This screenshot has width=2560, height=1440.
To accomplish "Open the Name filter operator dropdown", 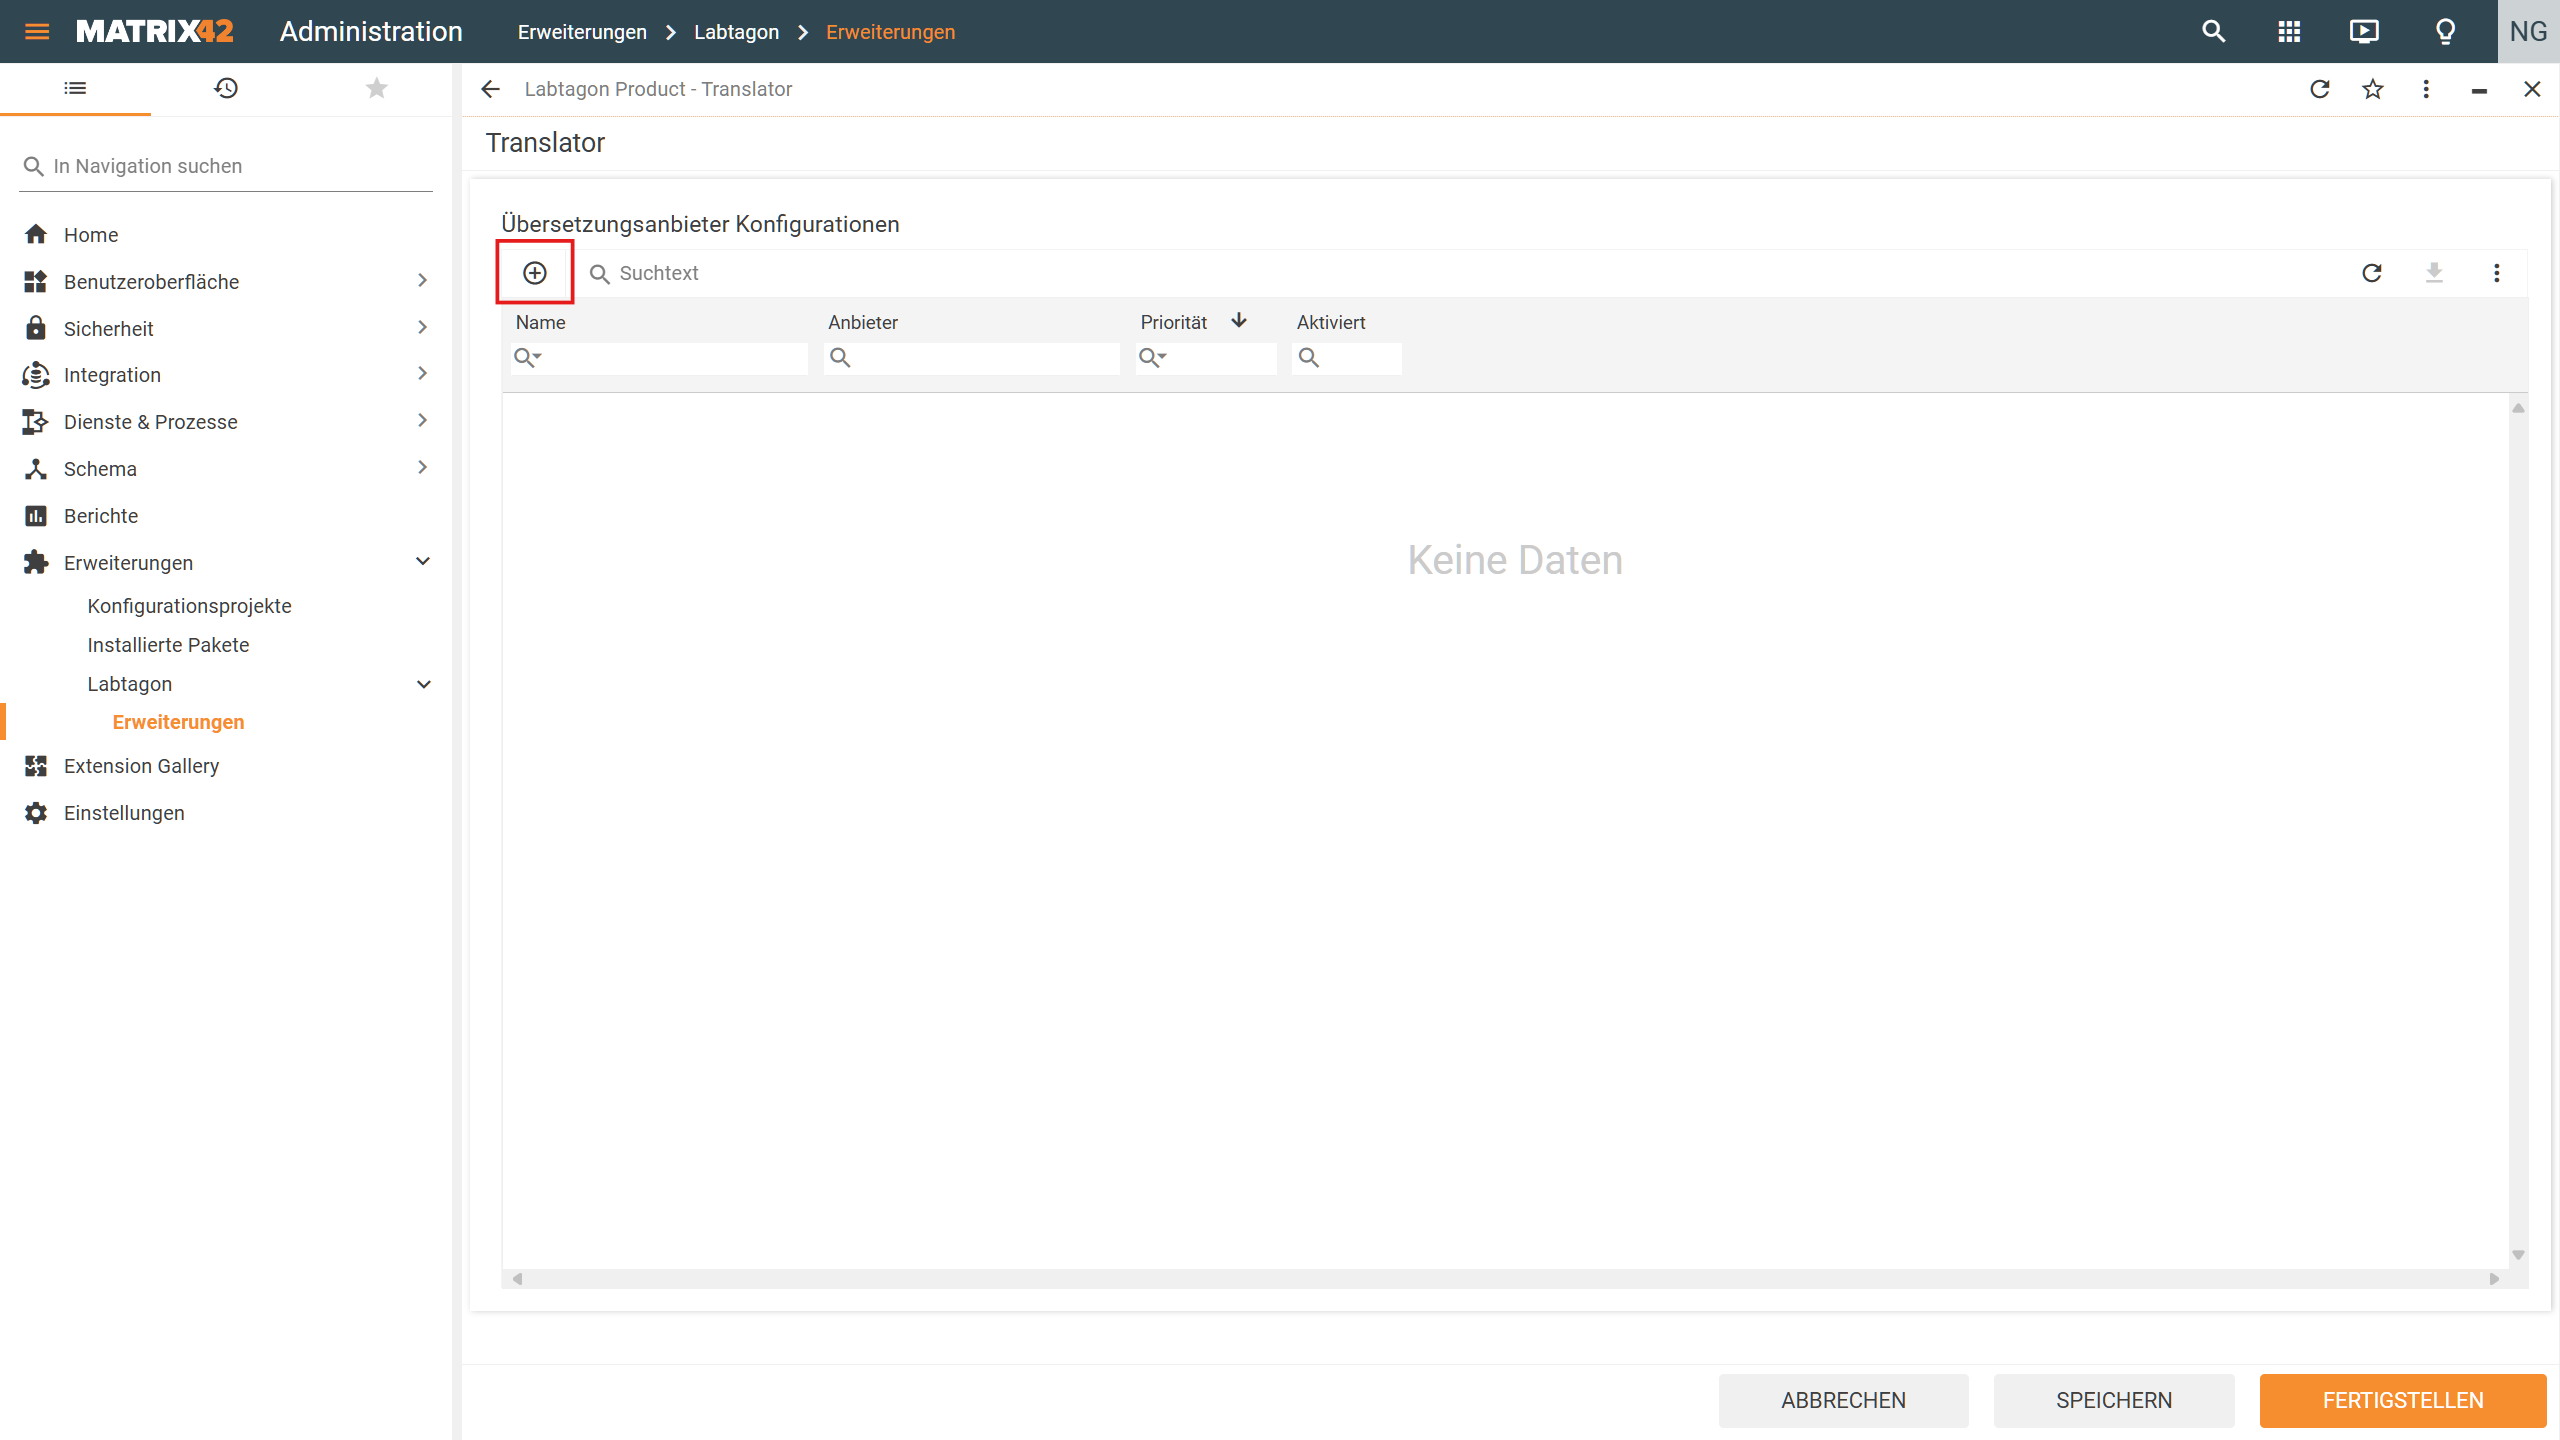I will [527, 357].
